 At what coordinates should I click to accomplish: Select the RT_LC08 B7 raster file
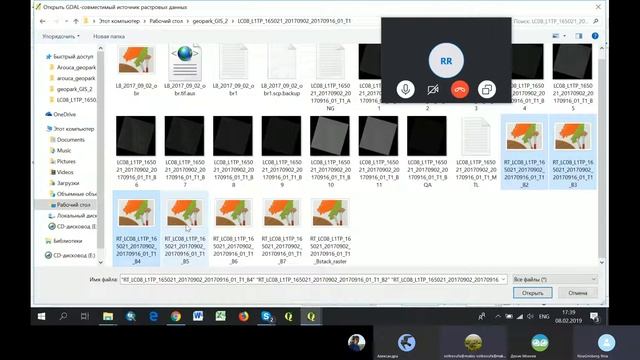[282, 228]
